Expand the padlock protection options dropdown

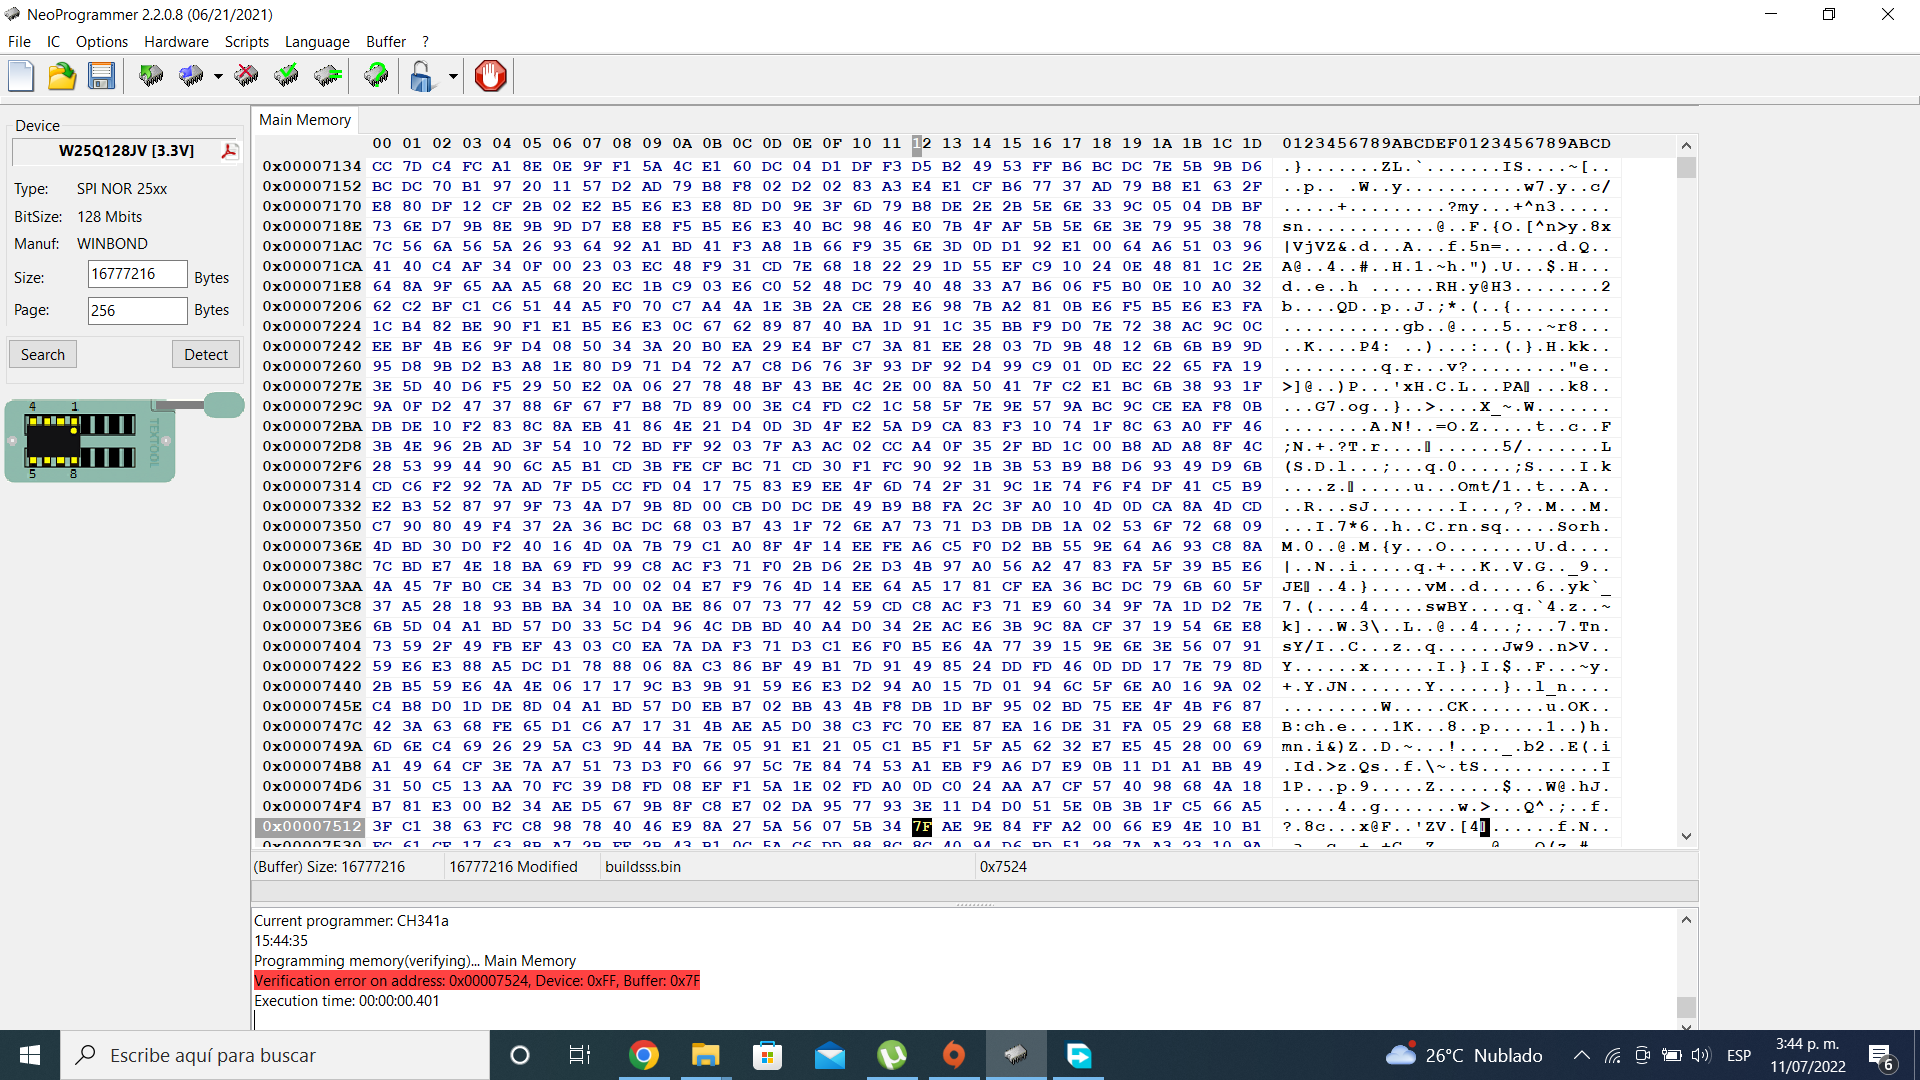point(451,76)
